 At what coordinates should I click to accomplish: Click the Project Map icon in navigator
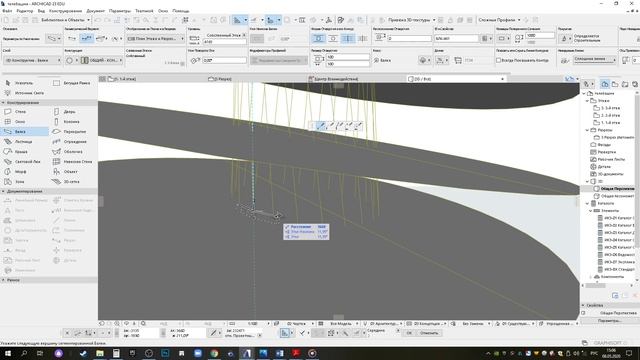(604, 84)
